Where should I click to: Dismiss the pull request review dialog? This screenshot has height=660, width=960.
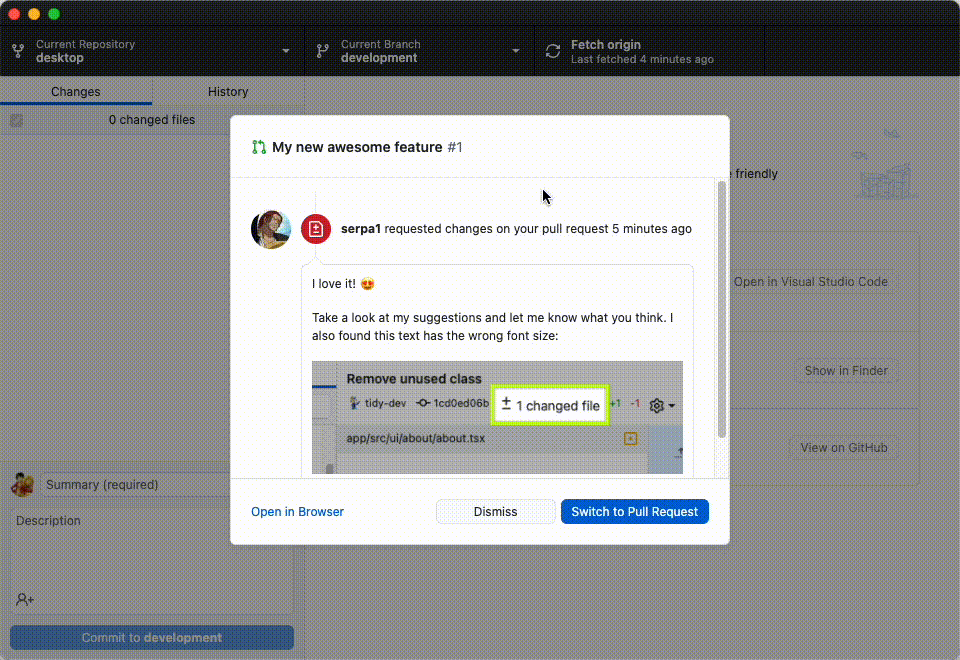tap(495, 512)
